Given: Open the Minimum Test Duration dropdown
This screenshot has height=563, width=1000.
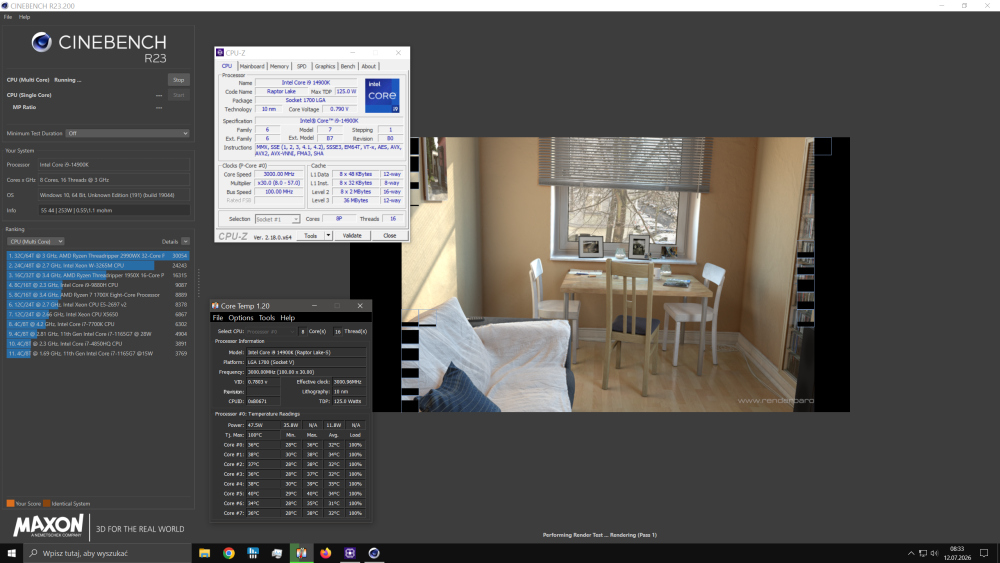Looking at the screenshot, I should (128, 133).
